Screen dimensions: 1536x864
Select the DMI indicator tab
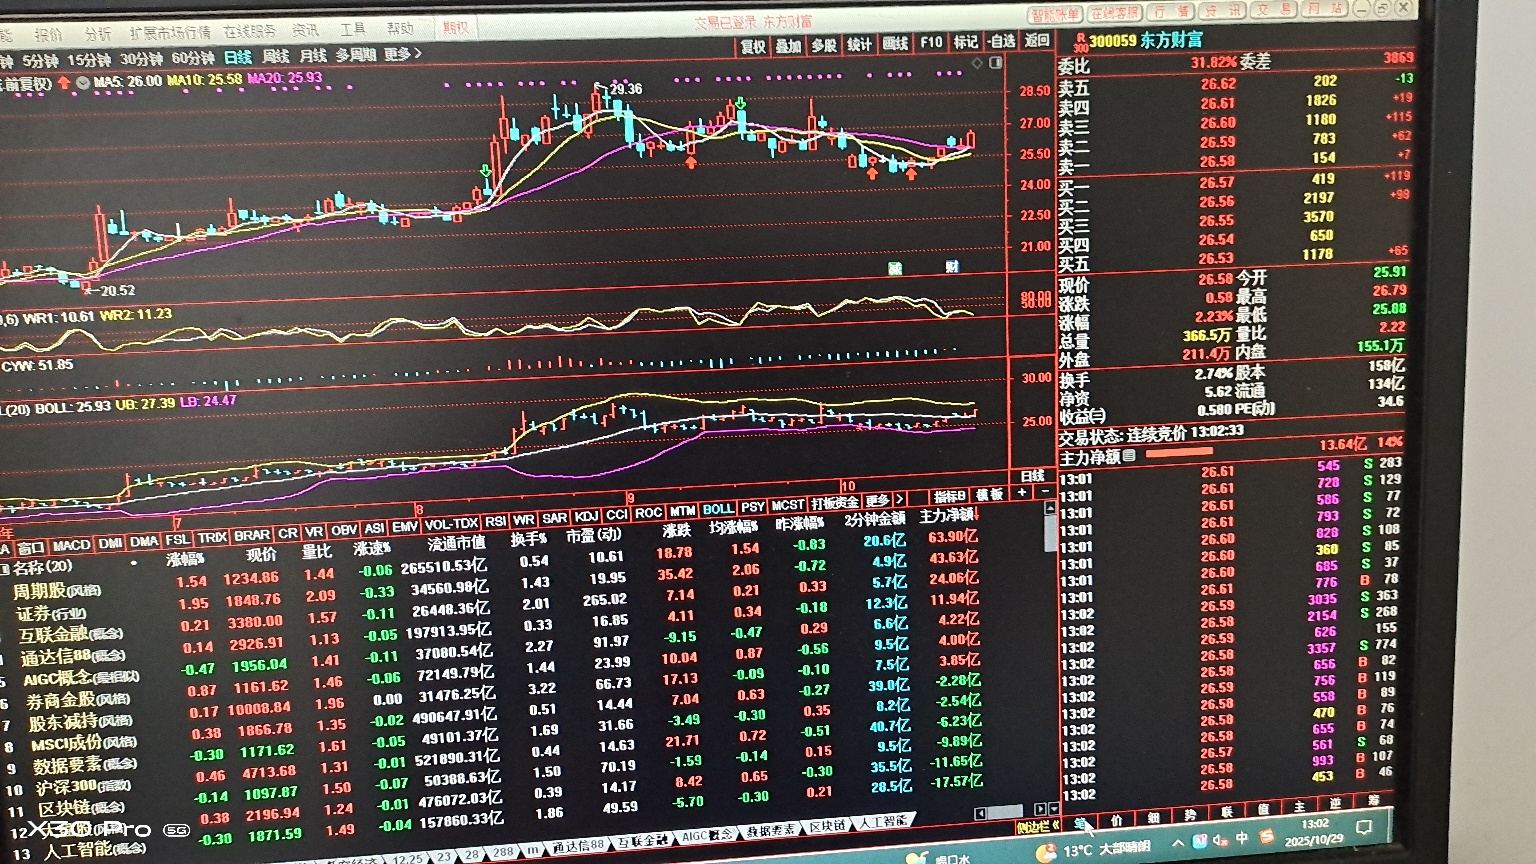point(110,544)
